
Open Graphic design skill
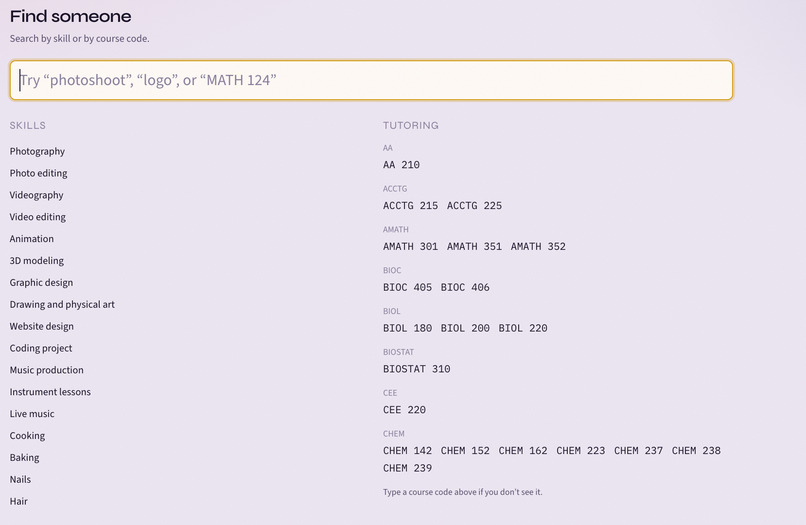pyautogui.click(x=41, y=282)
